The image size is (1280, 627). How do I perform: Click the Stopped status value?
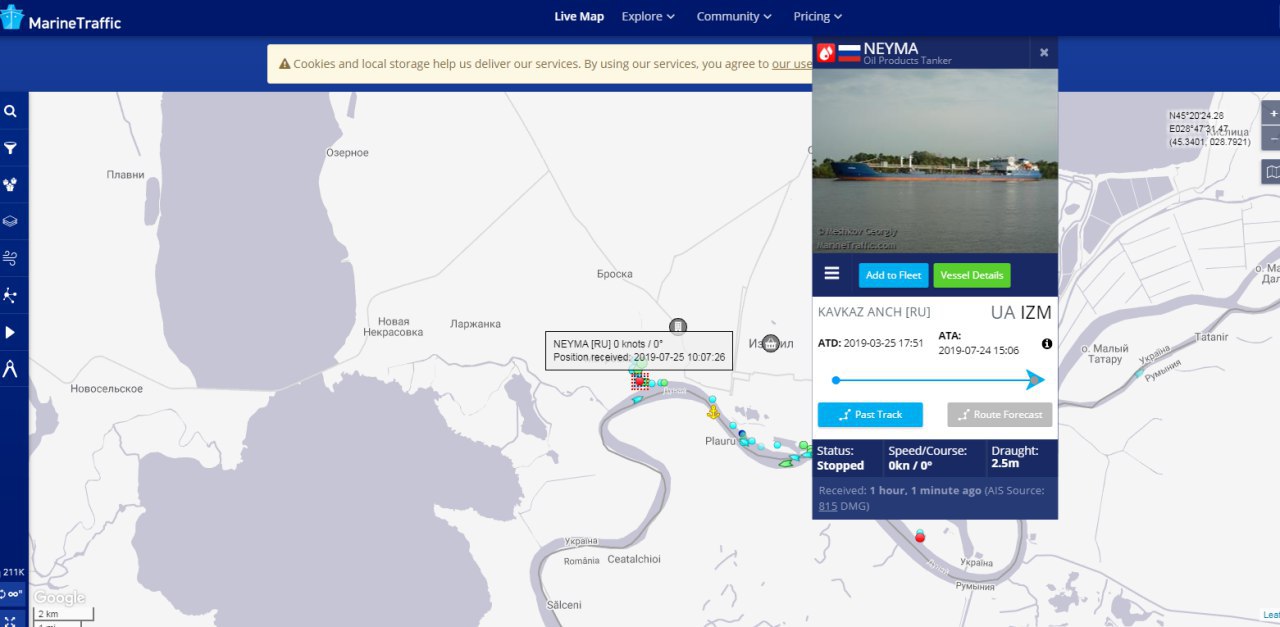click(840, 466)
